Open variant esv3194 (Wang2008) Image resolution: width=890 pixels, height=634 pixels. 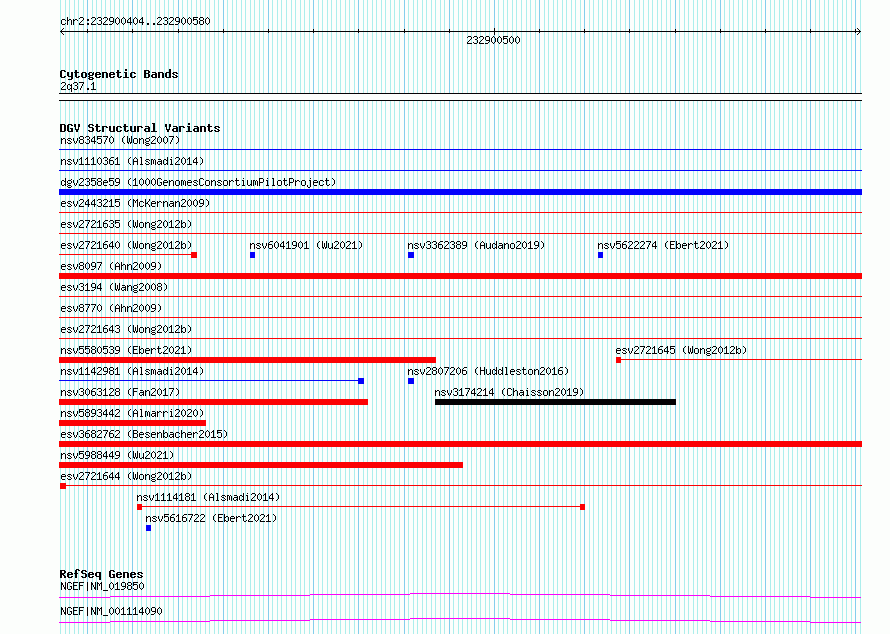point(114,287)
